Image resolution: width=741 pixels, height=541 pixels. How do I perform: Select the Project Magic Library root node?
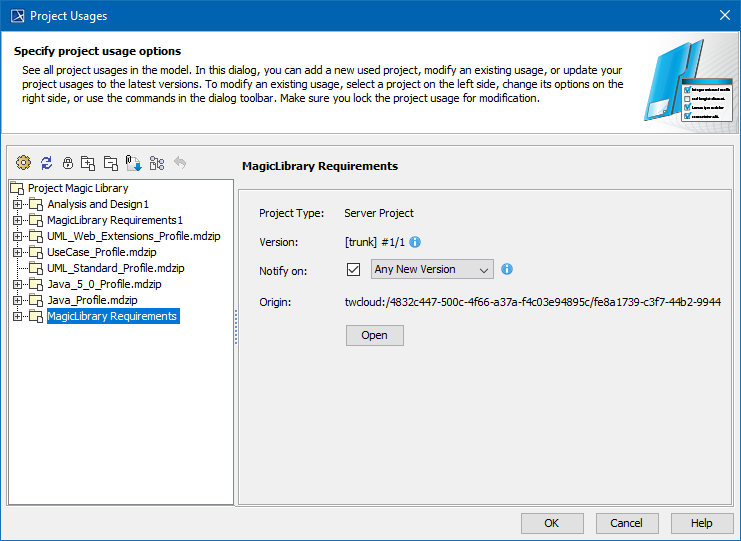[x=77, y=188]
